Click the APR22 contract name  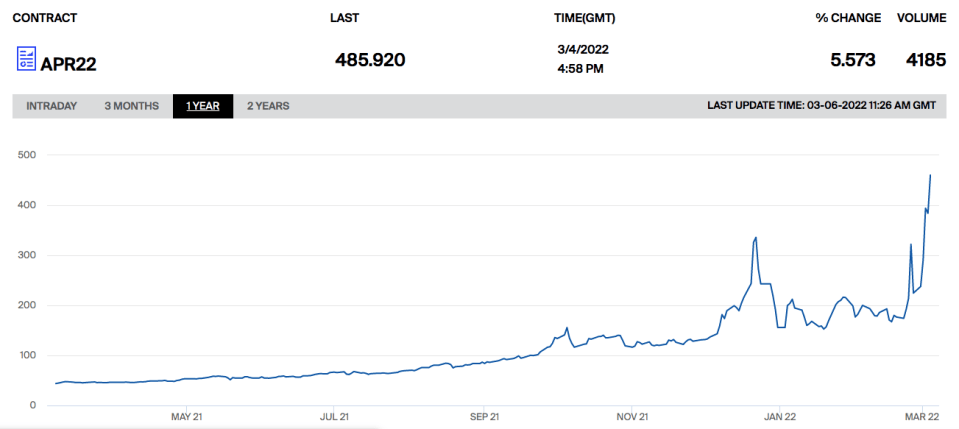coord(68,64)
